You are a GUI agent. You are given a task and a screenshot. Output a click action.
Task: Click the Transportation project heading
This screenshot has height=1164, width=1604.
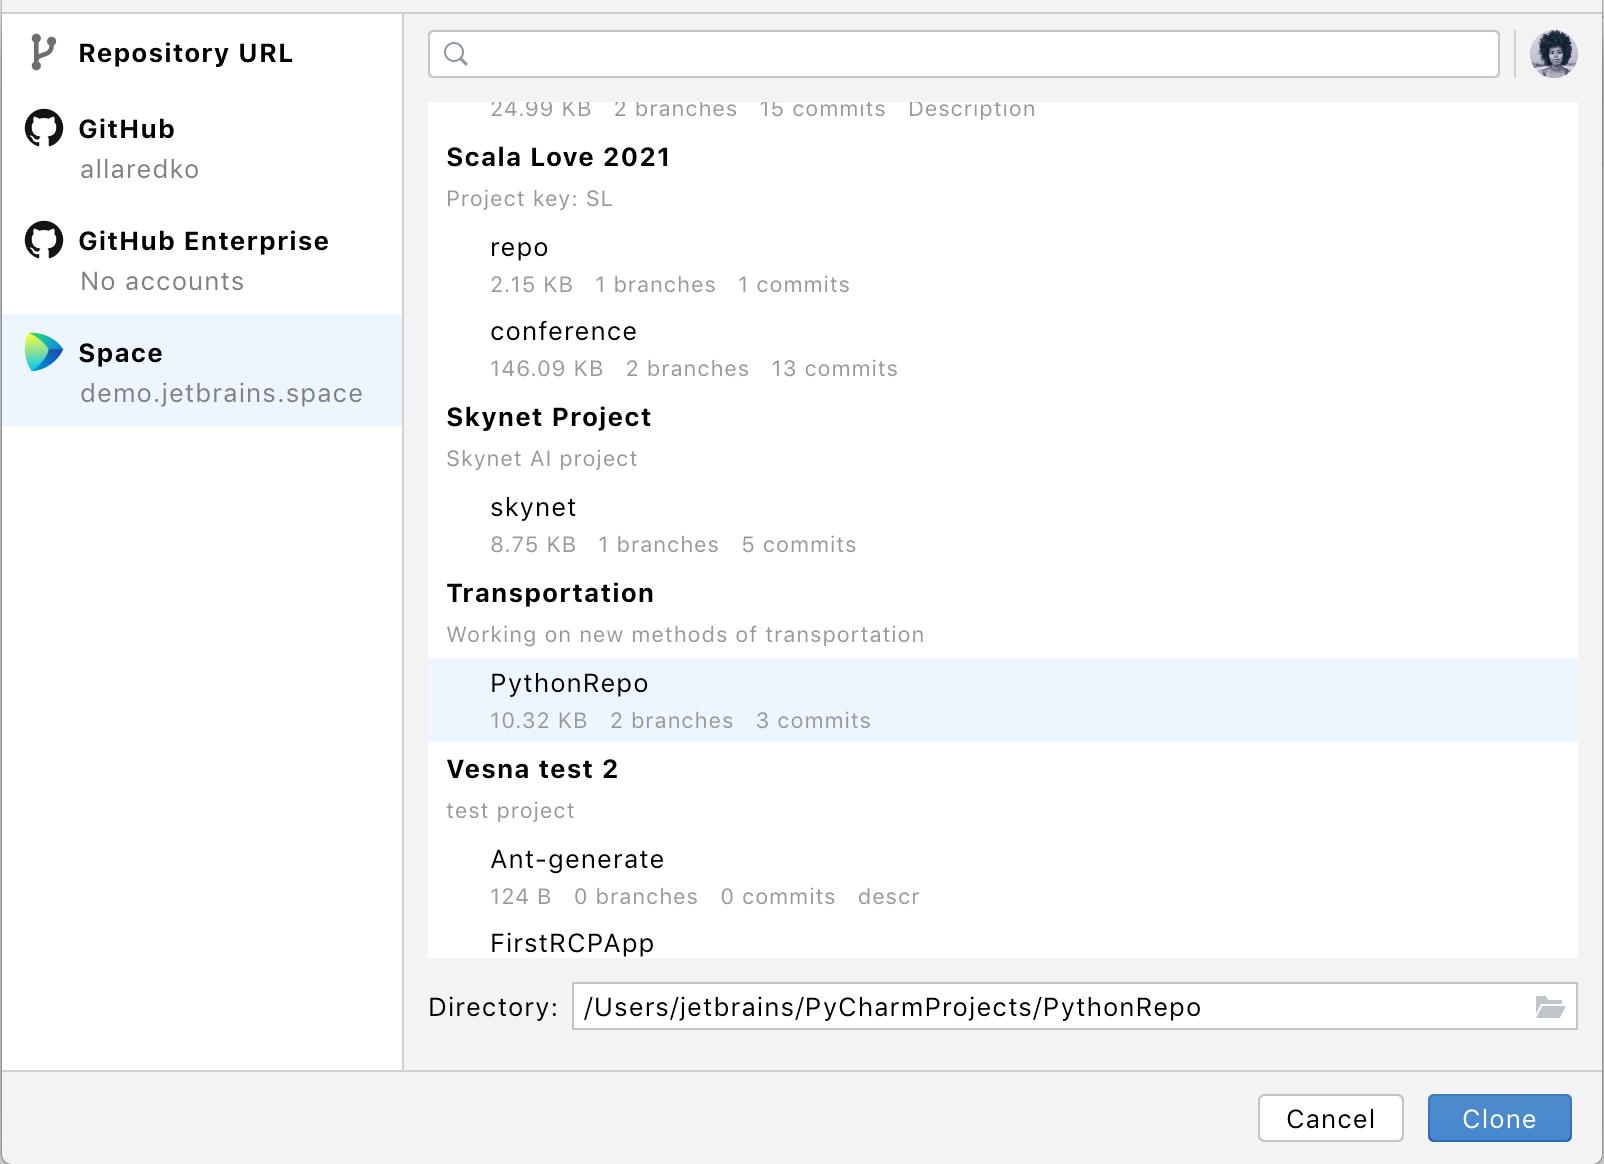549,592
